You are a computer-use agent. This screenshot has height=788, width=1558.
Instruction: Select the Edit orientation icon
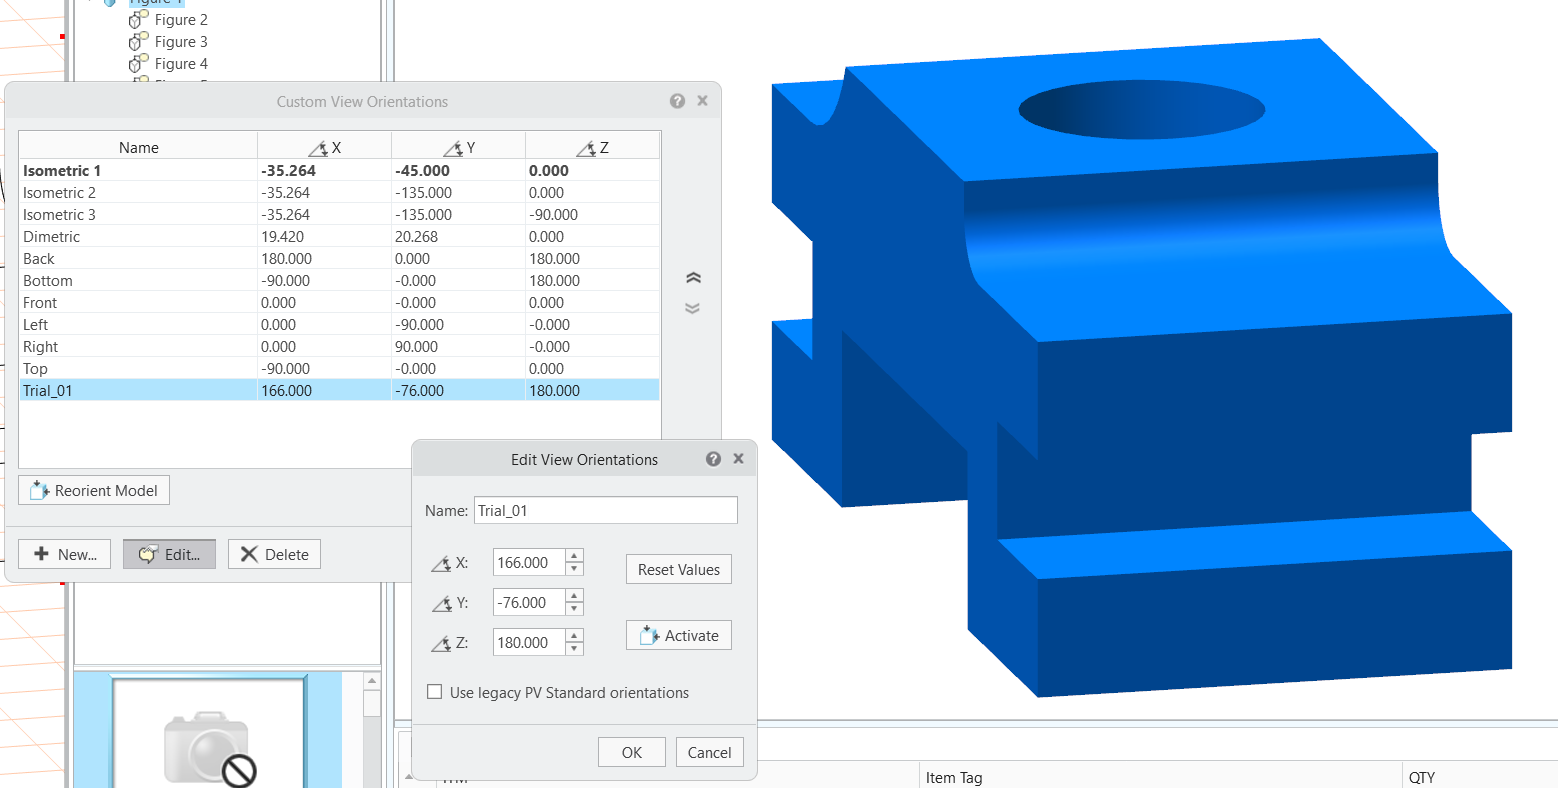(148, 553)
